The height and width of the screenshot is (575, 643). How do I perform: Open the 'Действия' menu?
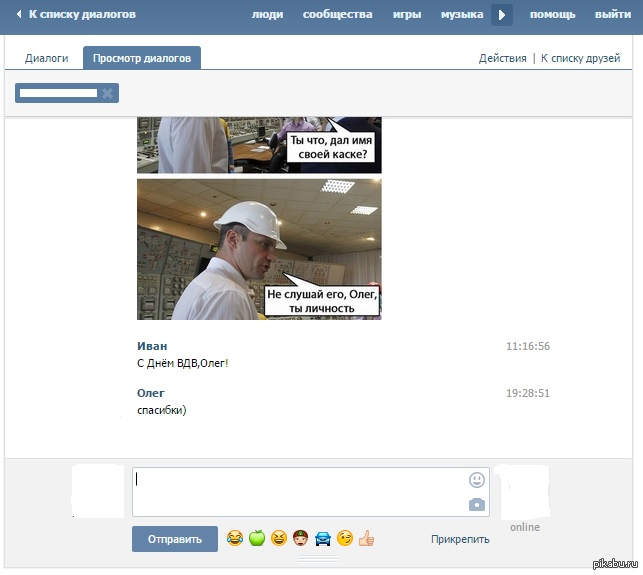[502, 58]
